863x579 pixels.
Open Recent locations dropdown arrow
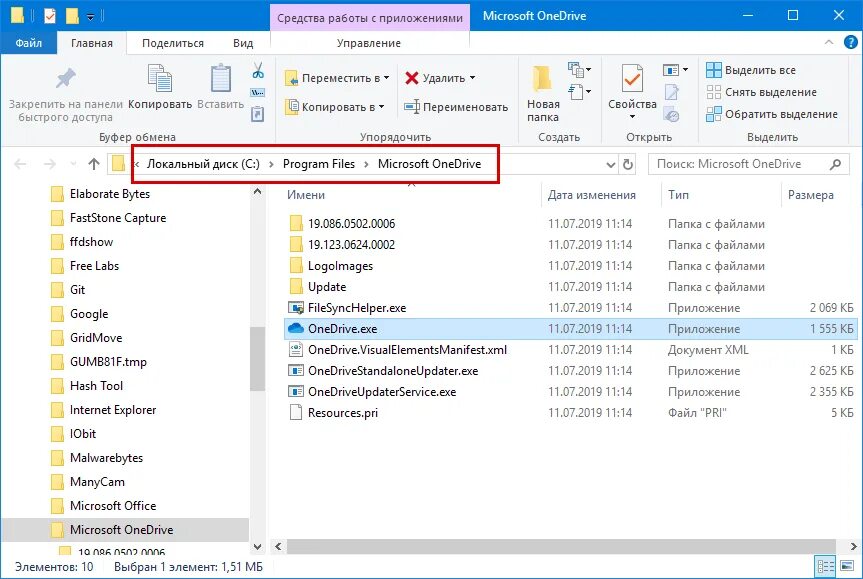pos(73,164)
